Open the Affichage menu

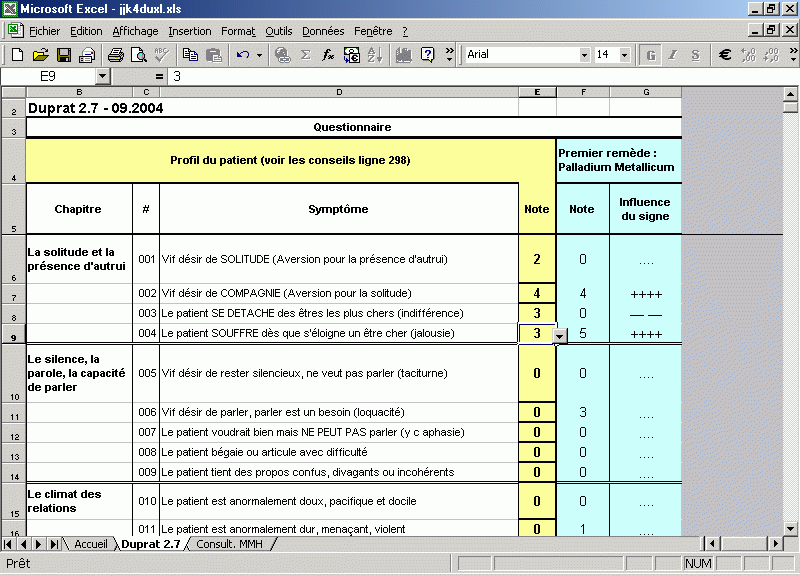click(x=135, y=31)
